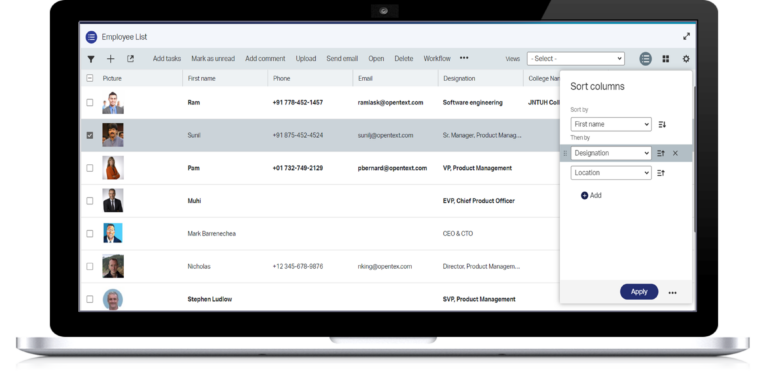
Task: Remove the Designation sort row
Action: coord(675,153)
